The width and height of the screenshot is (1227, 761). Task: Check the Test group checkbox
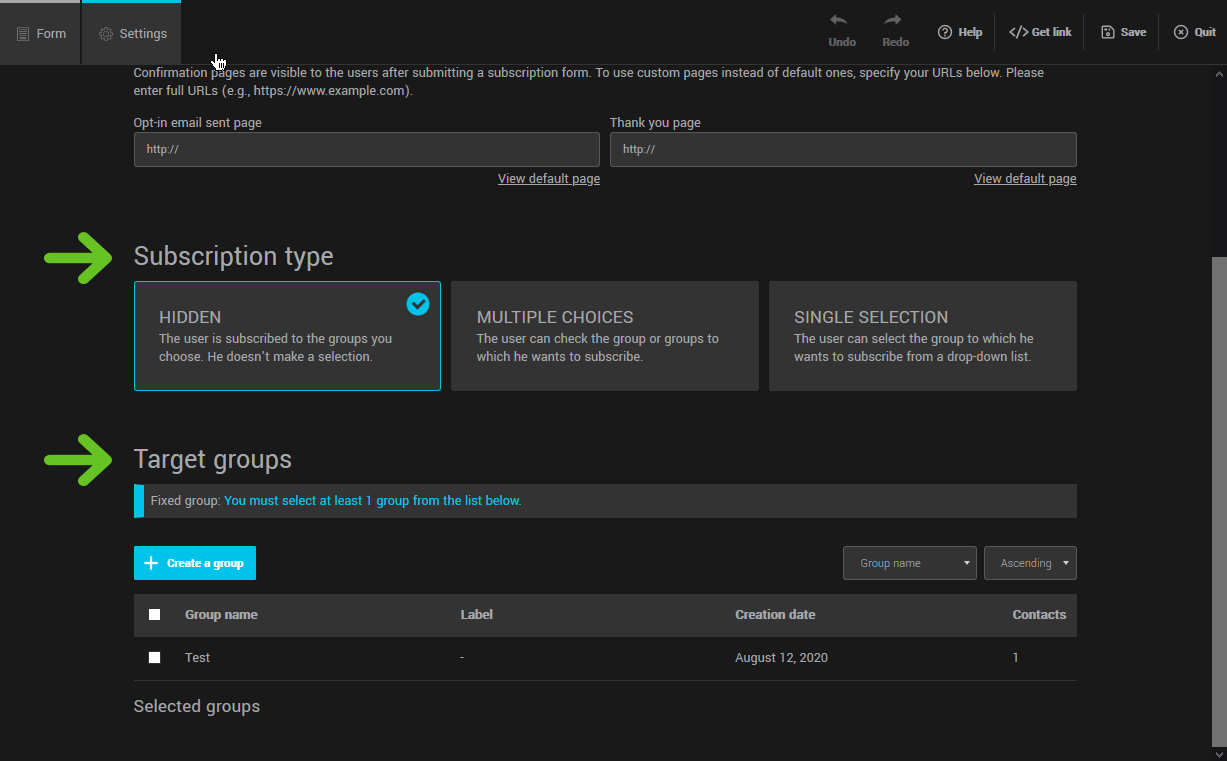154,658
